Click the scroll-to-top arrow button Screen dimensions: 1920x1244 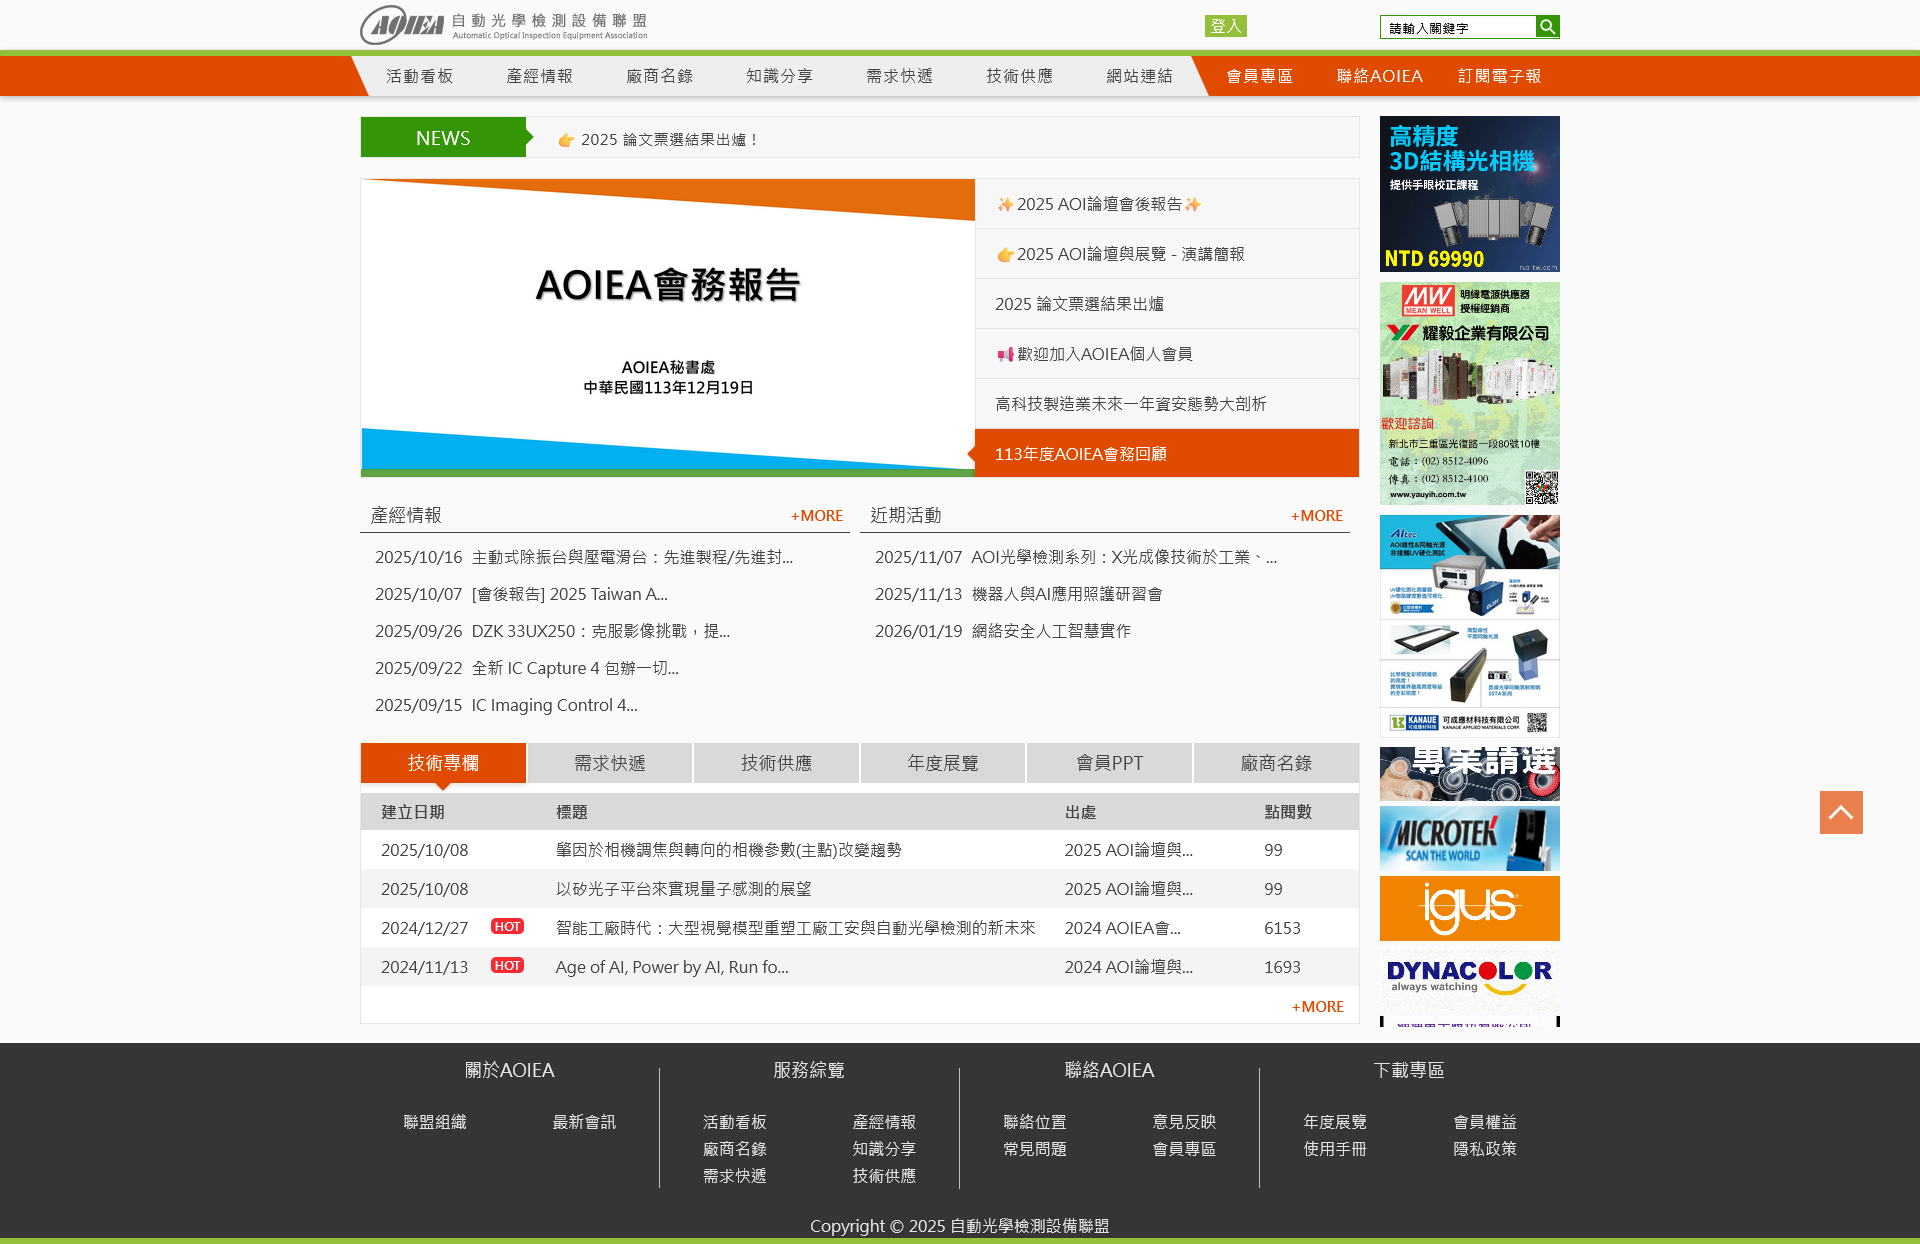[x=1840, y=812]
